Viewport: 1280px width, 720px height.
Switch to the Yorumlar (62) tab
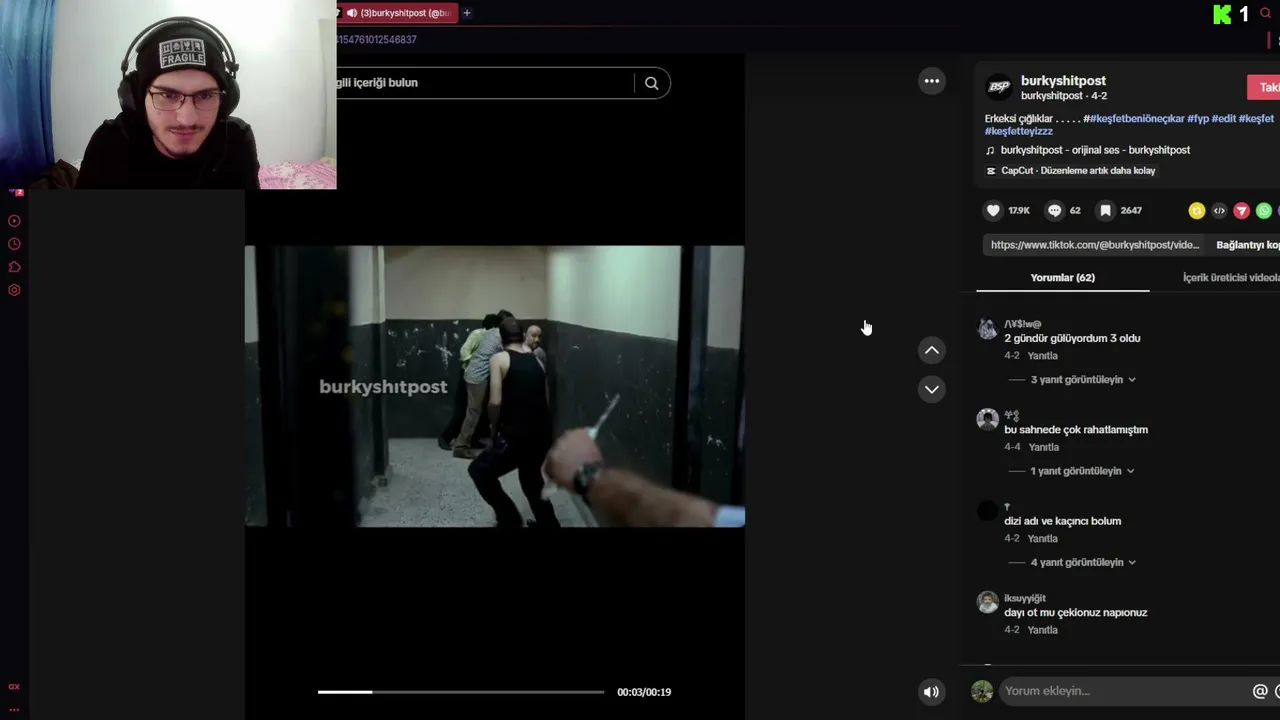point(1062,277)
